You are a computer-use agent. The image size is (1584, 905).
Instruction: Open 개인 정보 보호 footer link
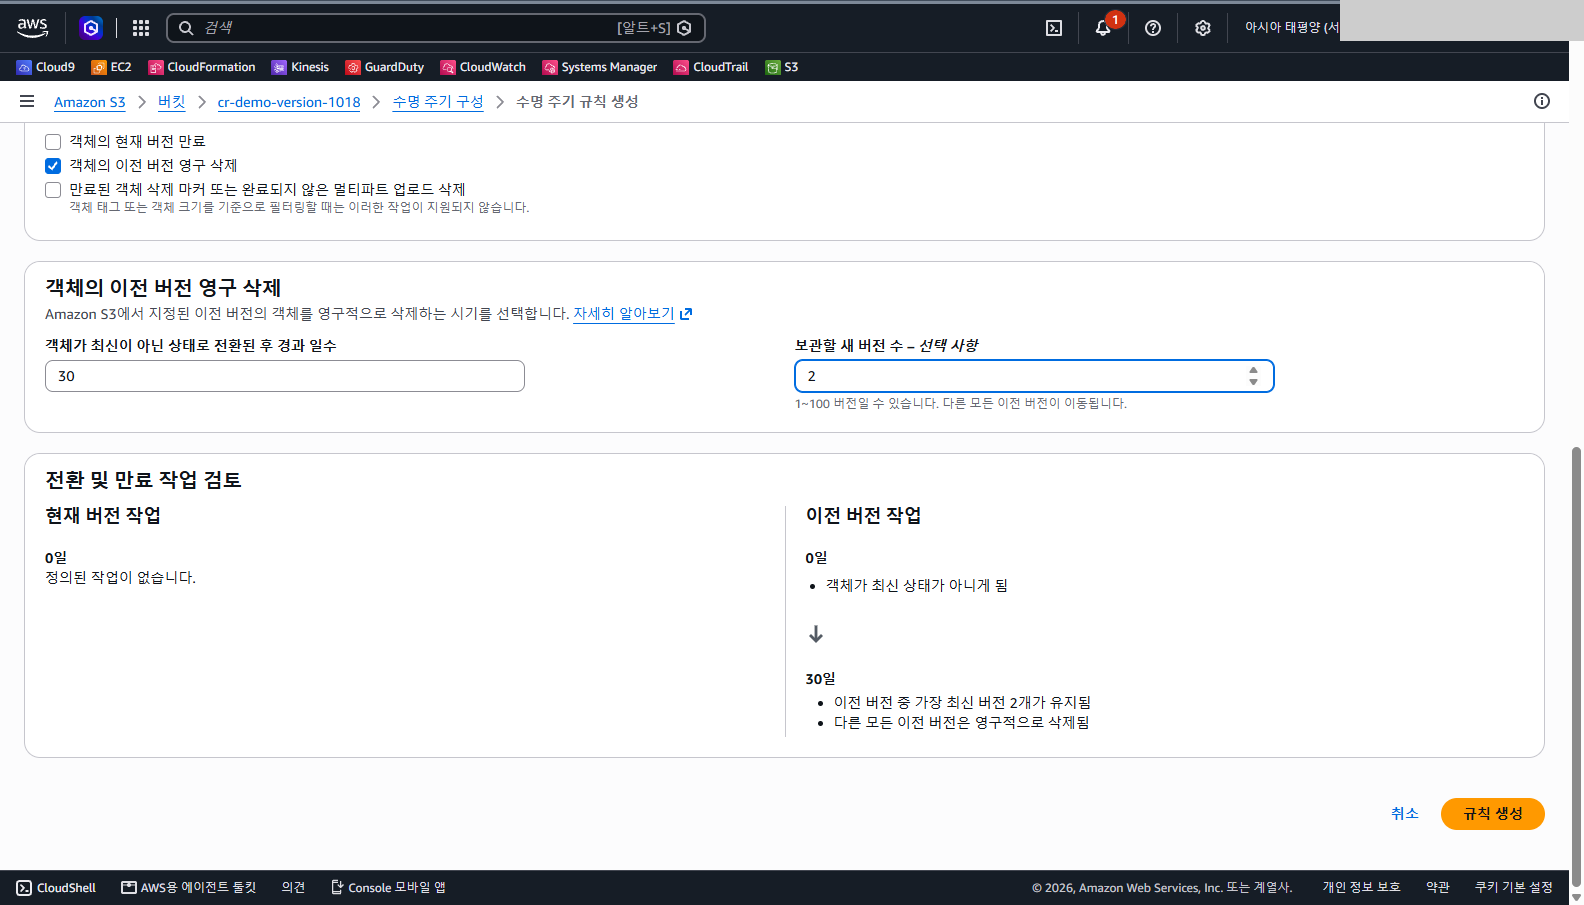tap(1361, 888)
